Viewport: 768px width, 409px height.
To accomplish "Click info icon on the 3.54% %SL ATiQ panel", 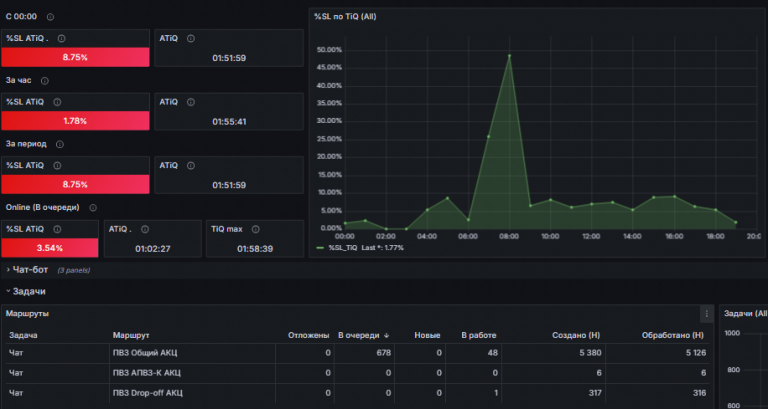I will pyautogui.click(x=57, y=230).
